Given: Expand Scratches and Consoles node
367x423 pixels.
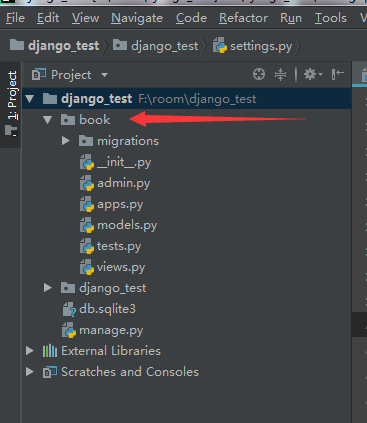Looking at the screenshot, I should click(30, 372).
